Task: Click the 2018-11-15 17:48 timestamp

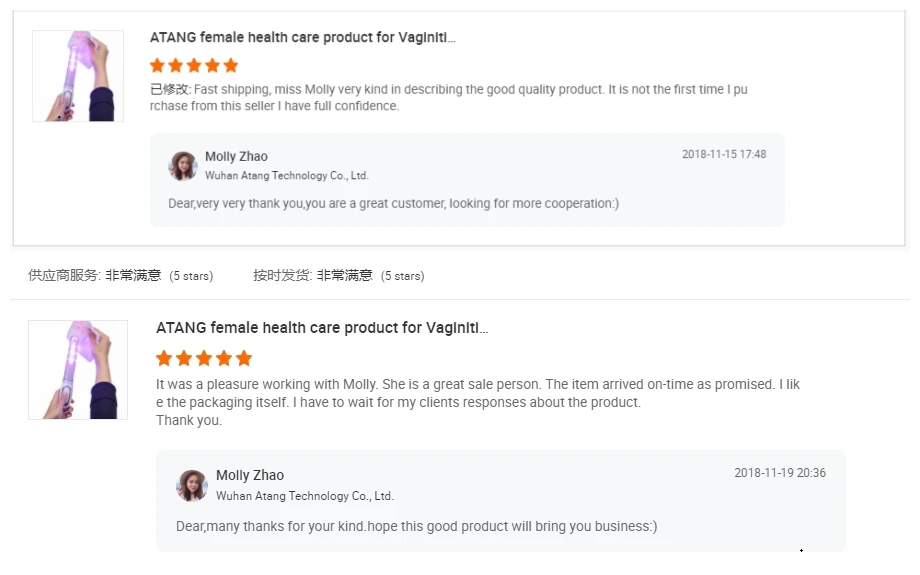Action: pos(724,155)
